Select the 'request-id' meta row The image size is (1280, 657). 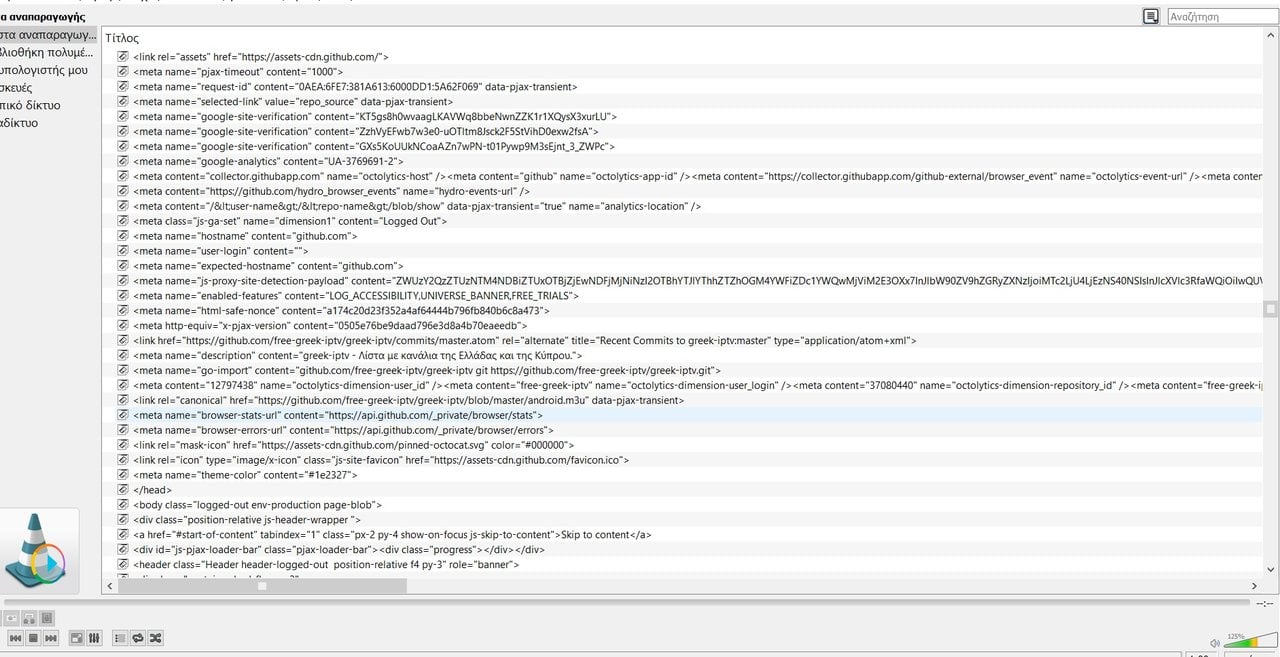(x=683, y=87)
